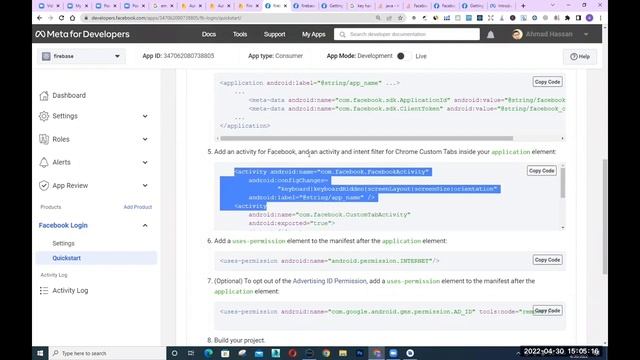Click the Help button
This screenshot has height=360, width=640.
coord(580,56)
